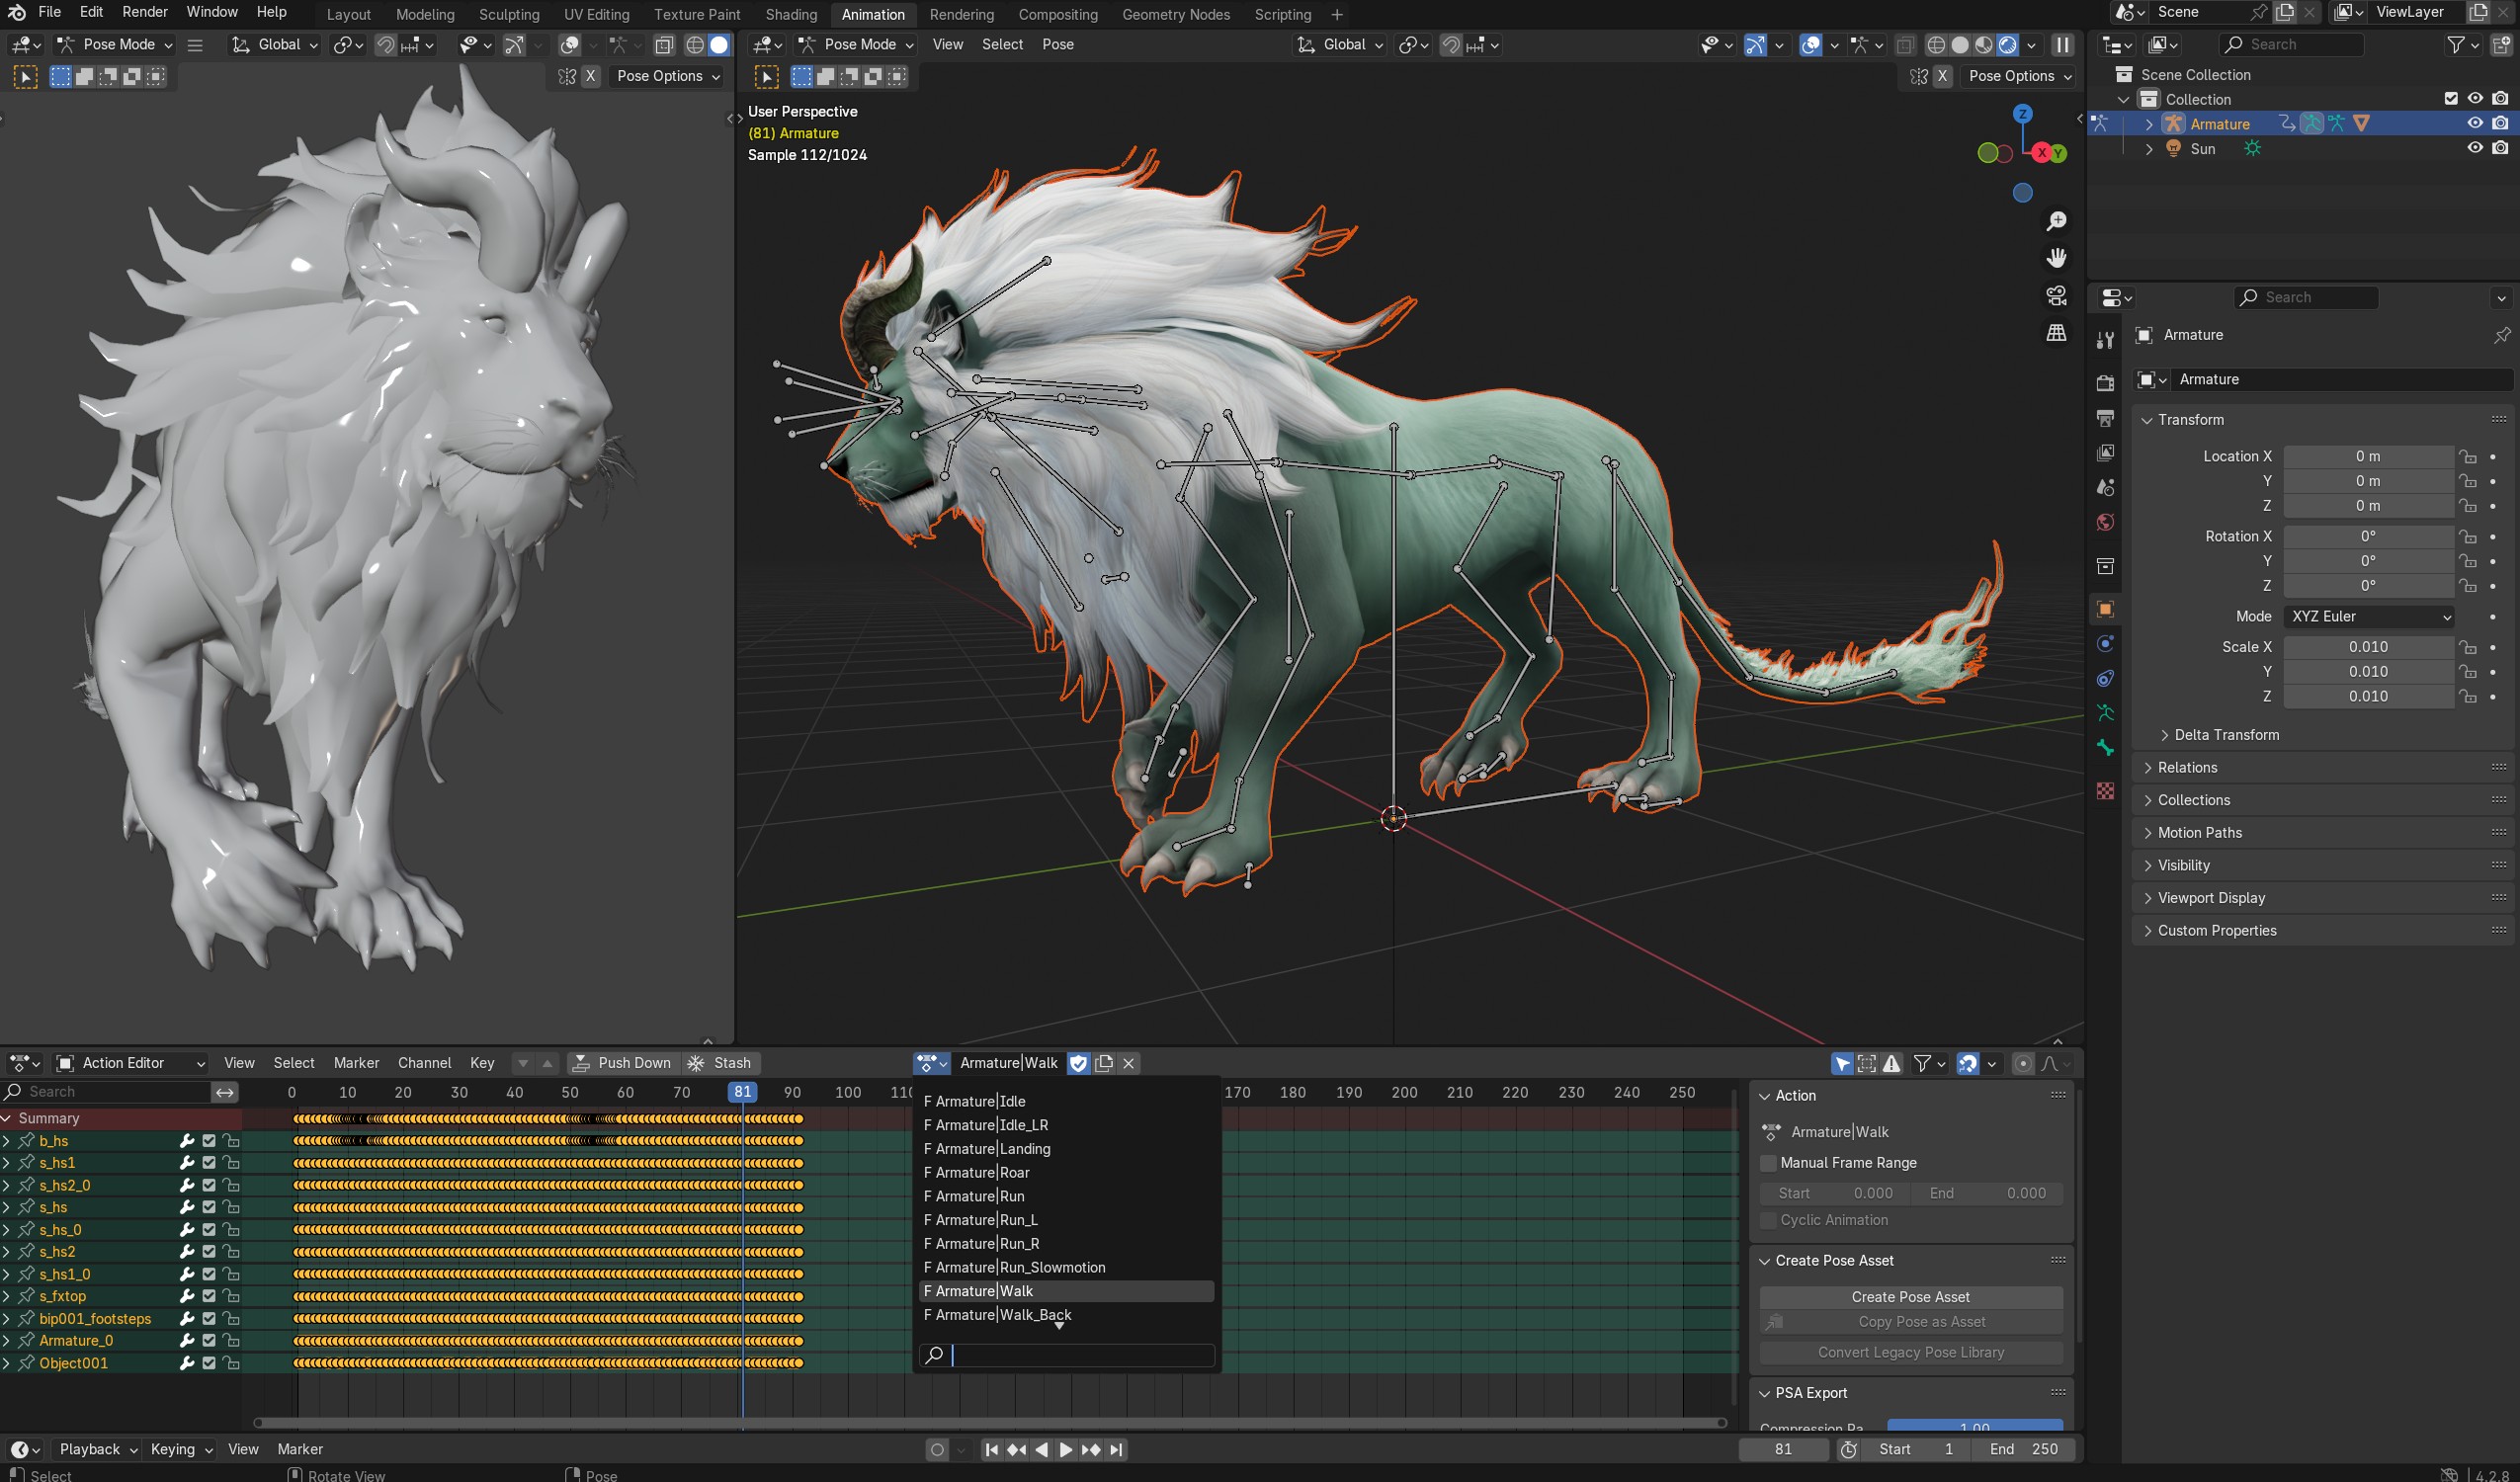Open the Modifiers wrench properties tab
The image size is (2520, 1482).
[x=2105, y=644]
